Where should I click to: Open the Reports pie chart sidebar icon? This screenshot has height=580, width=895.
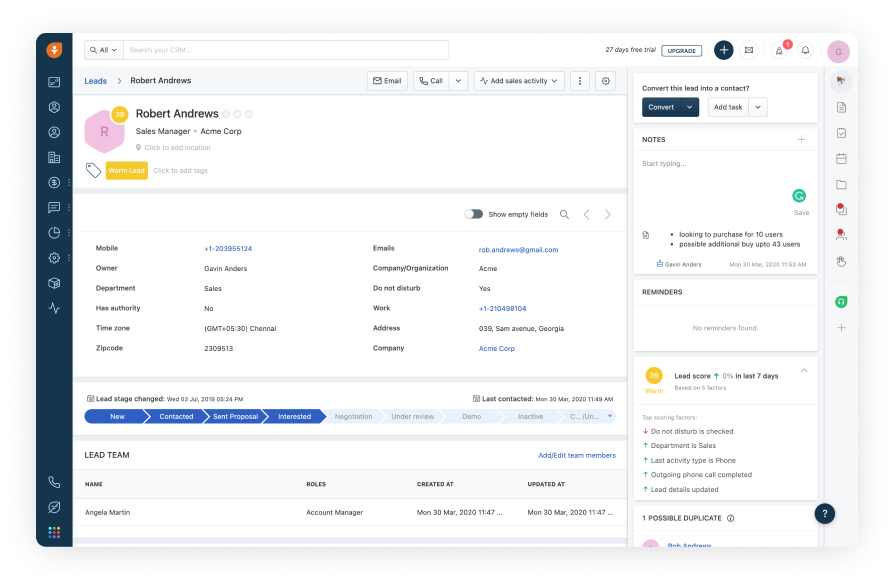pyautogui.click(x=54, y=233)
